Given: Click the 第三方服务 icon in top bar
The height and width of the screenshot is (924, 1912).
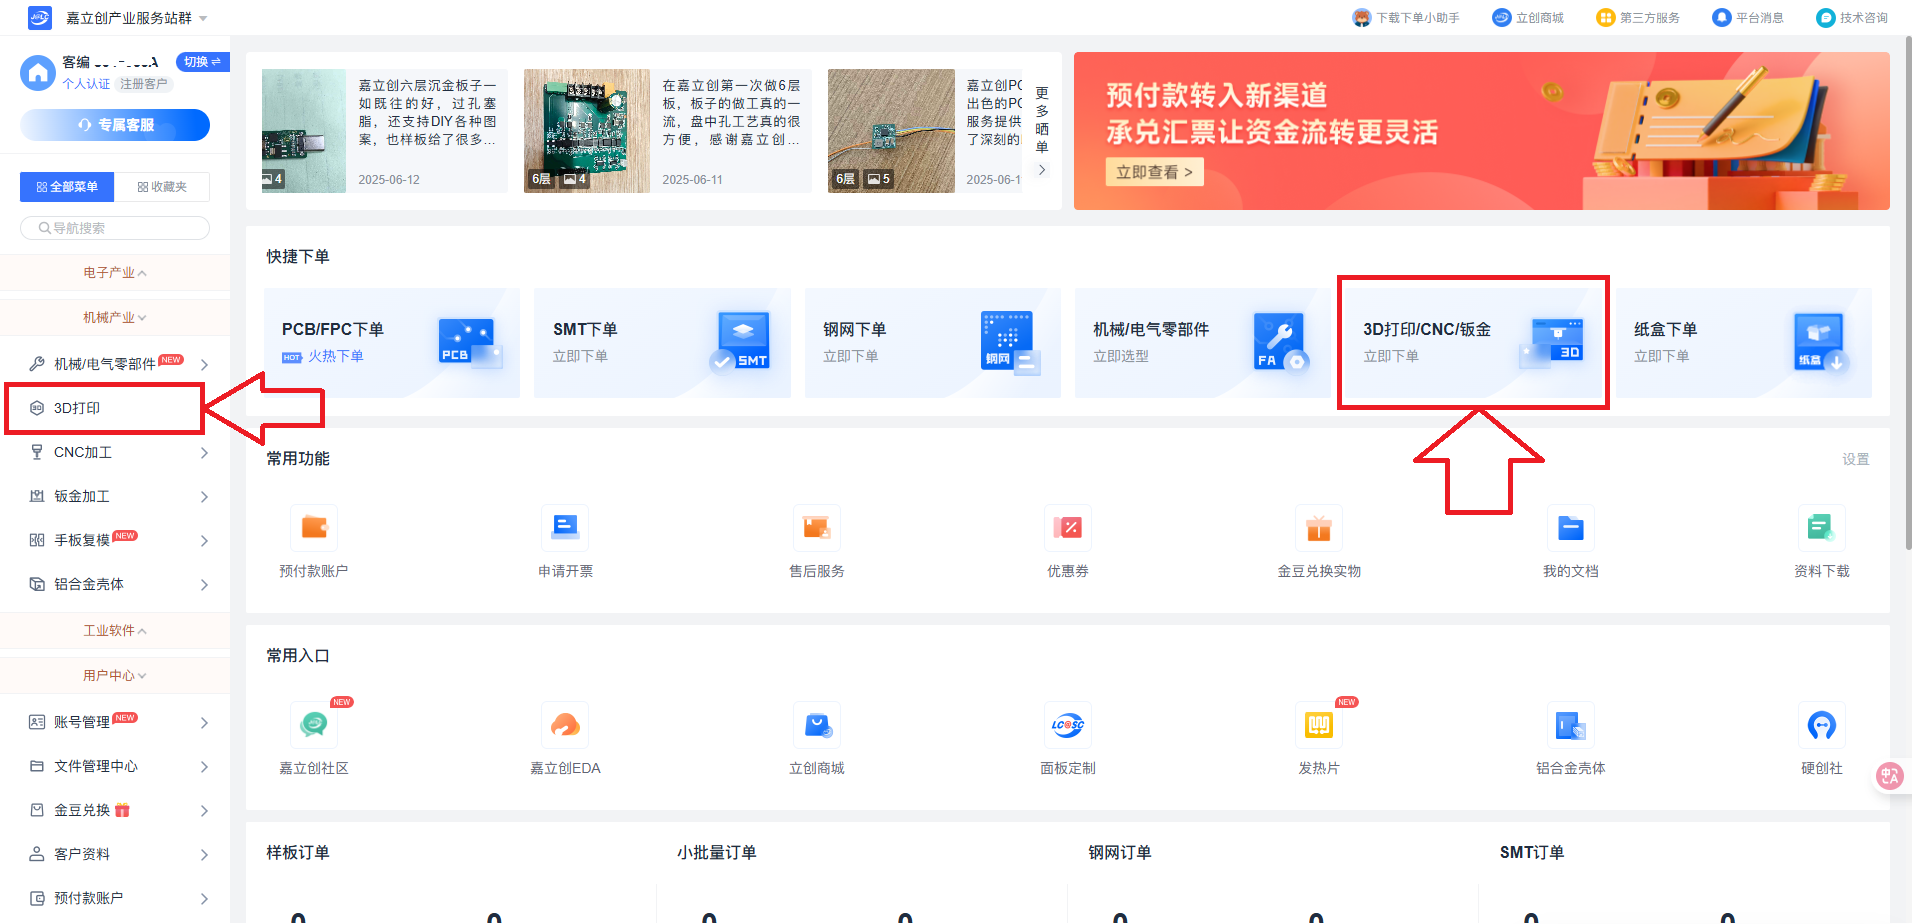Looking at the screenshot, I should coord(1606,18).
